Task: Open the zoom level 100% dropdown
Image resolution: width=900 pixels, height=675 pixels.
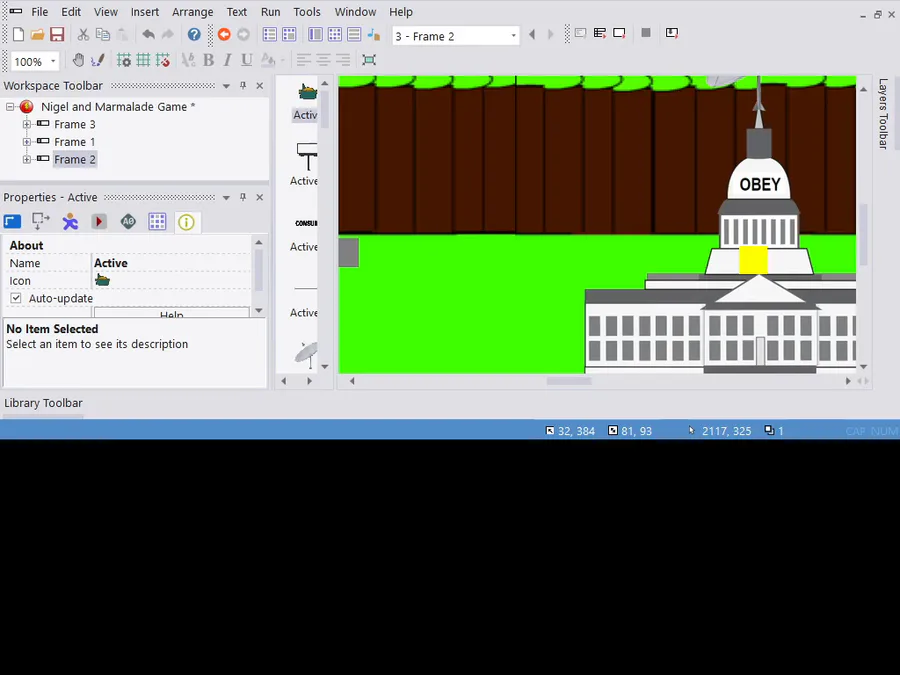Action: coord(53,61)
